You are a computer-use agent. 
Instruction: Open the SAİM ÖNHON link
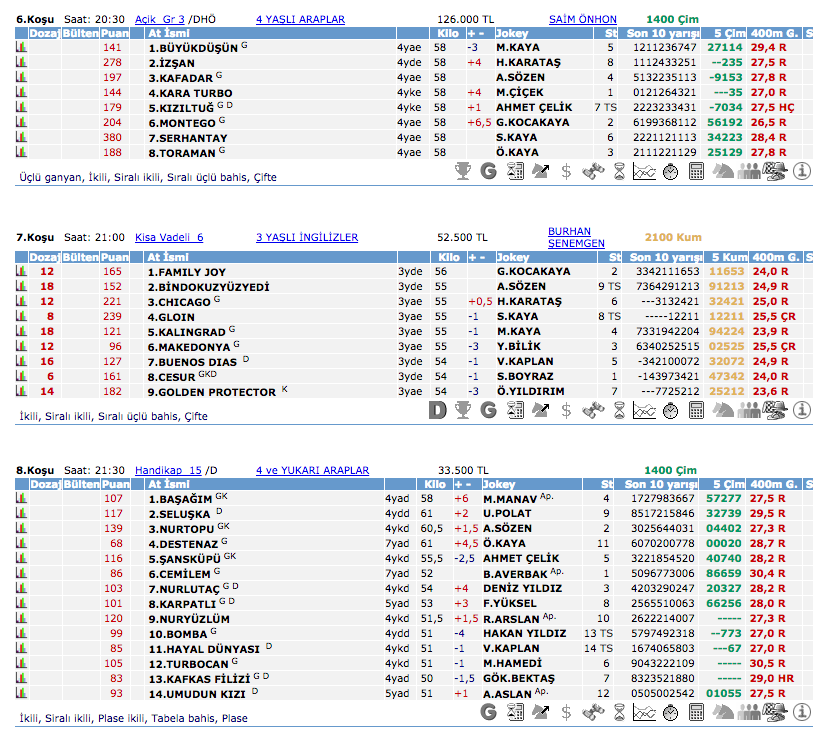pyautogui.click(x=583, y=19)
